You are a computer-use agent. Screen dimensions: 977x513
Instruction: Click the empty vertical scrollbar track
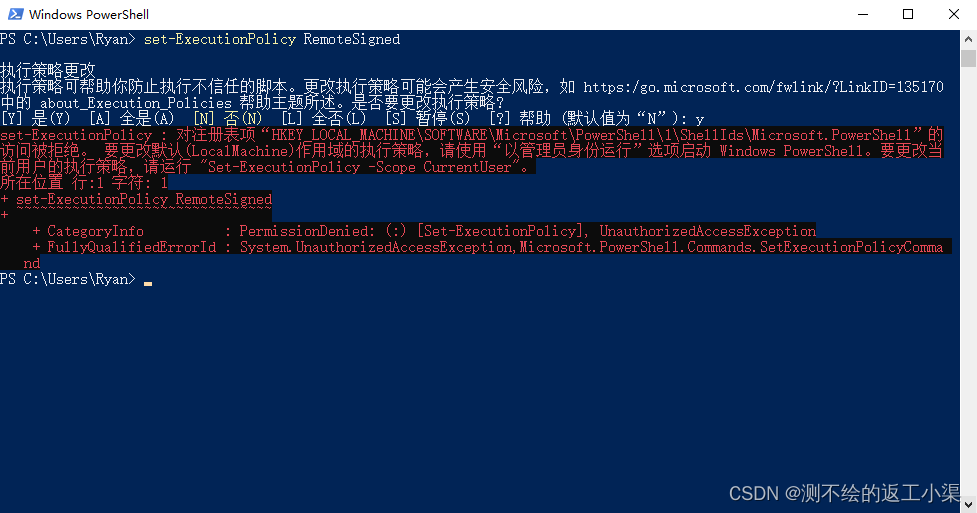point(968,280)
